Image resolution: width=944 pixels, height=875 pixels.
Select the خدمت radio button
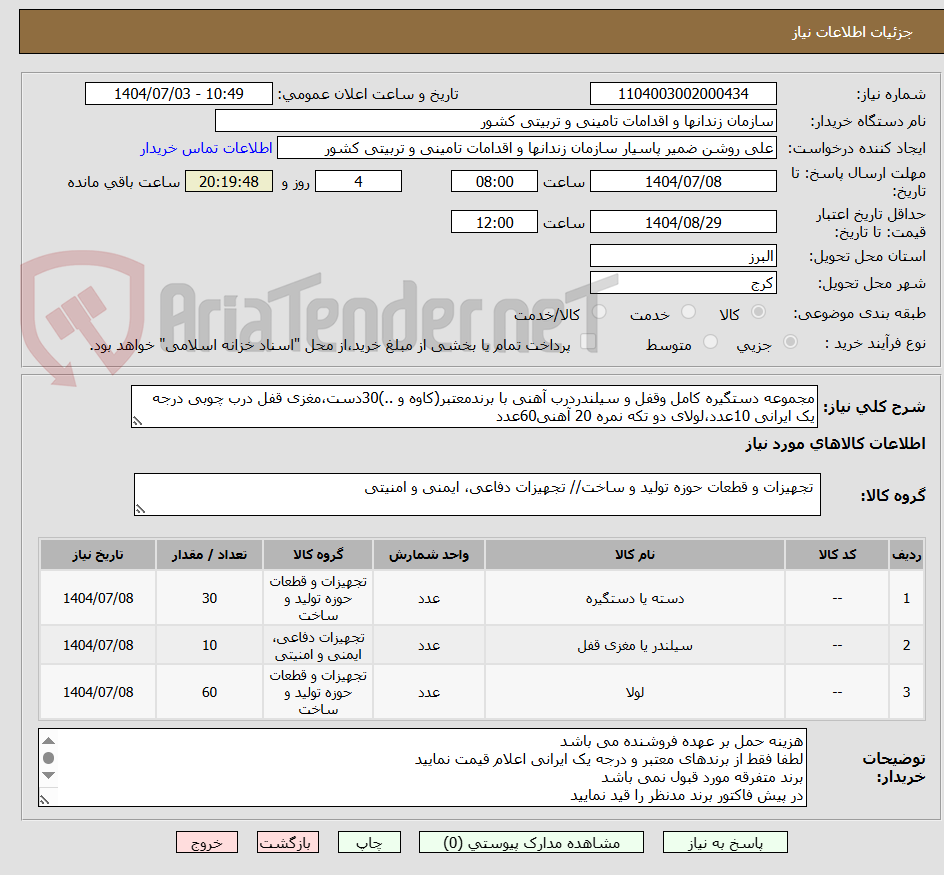click(688, 312)
